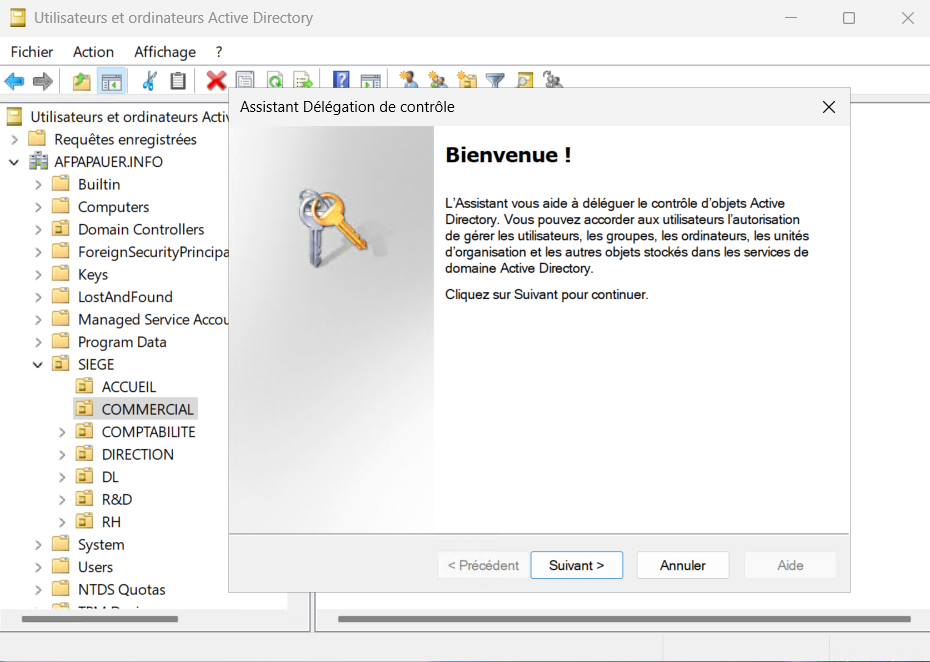Collapse the AFPAPAUER.INFO domain node

click(15, 162)
